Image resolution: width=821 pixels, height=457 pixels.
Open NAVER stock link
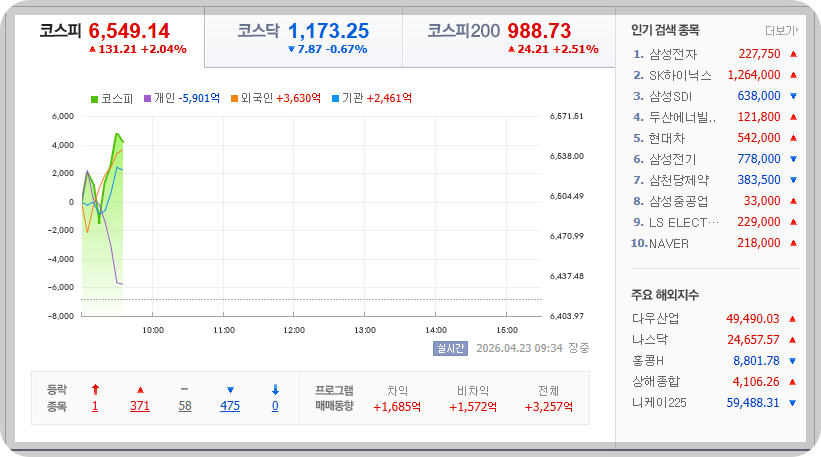coord(669,243)
